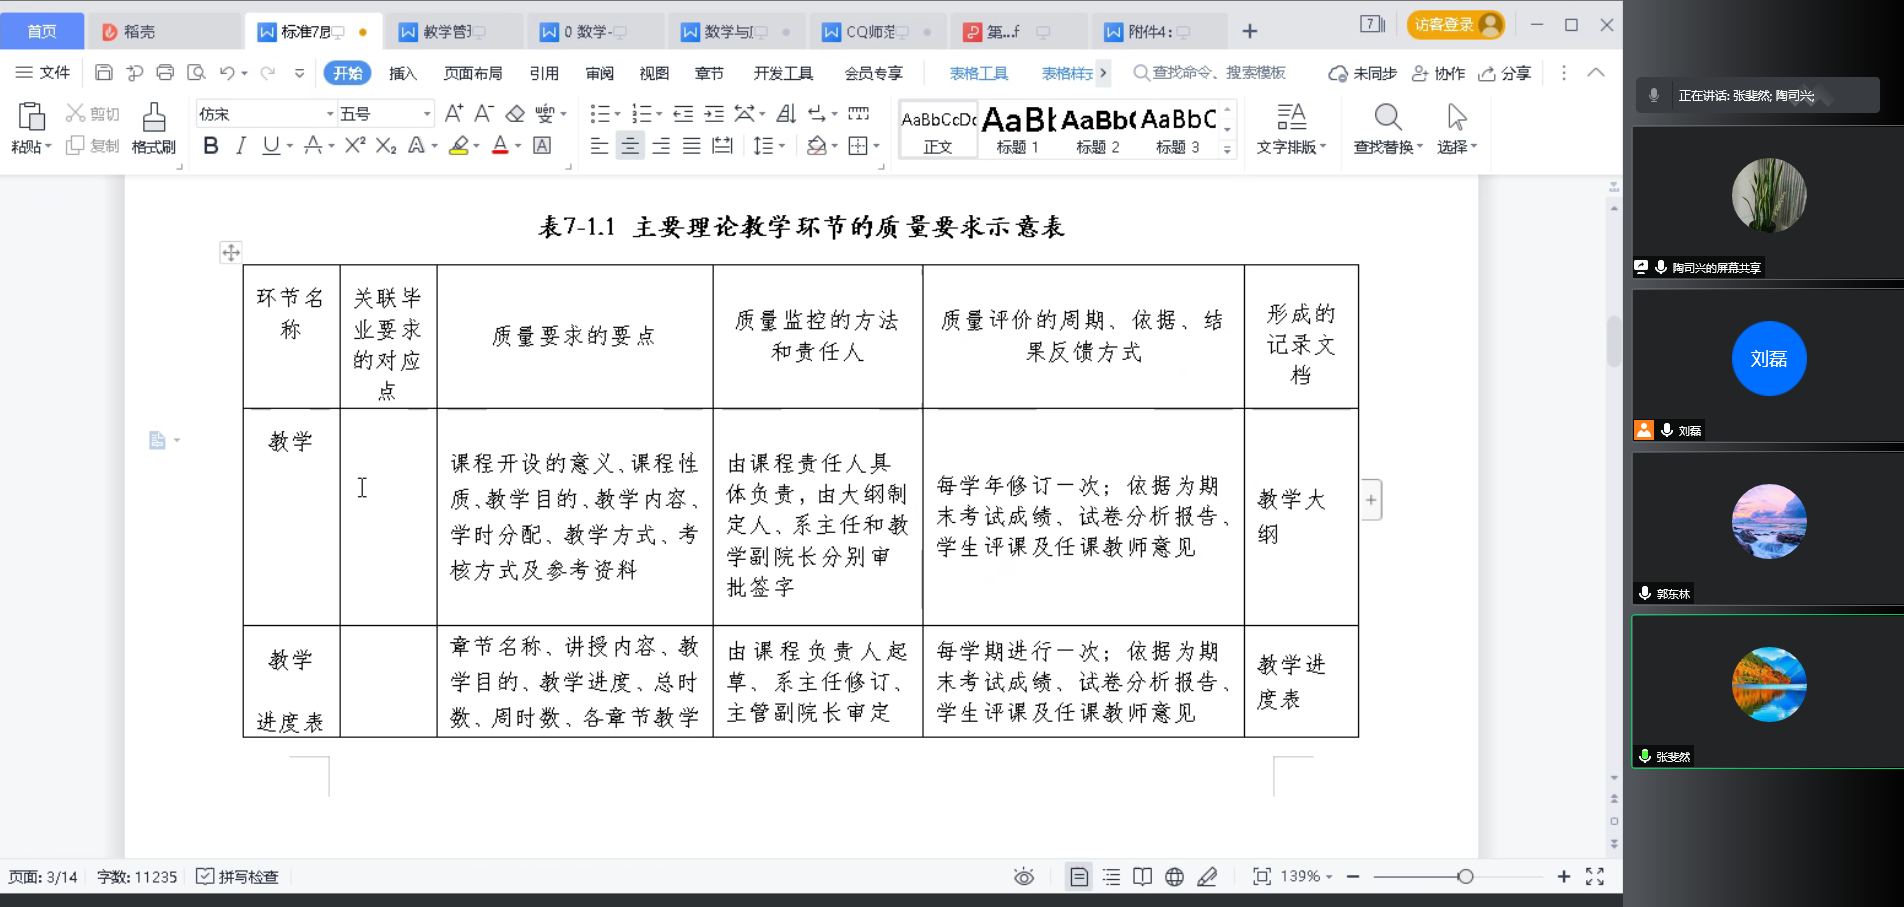Click the italic formatting icon
This screenshot has height=907, width=1904.
240,146
